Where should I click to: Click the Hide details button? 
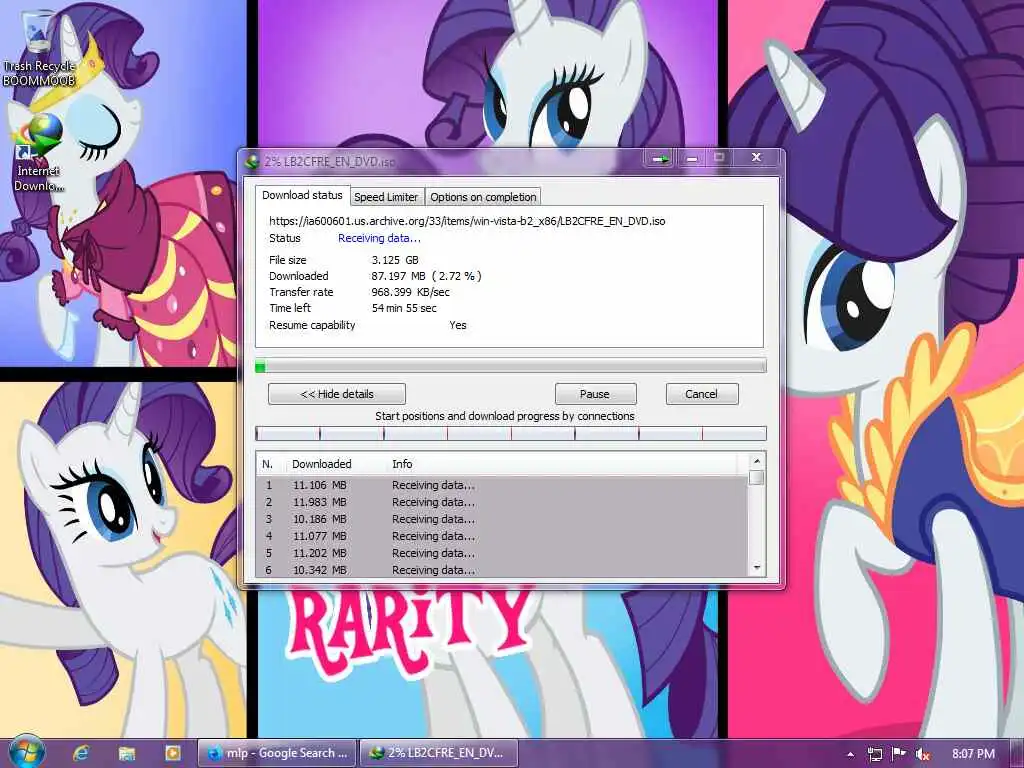tap(337, 394)
